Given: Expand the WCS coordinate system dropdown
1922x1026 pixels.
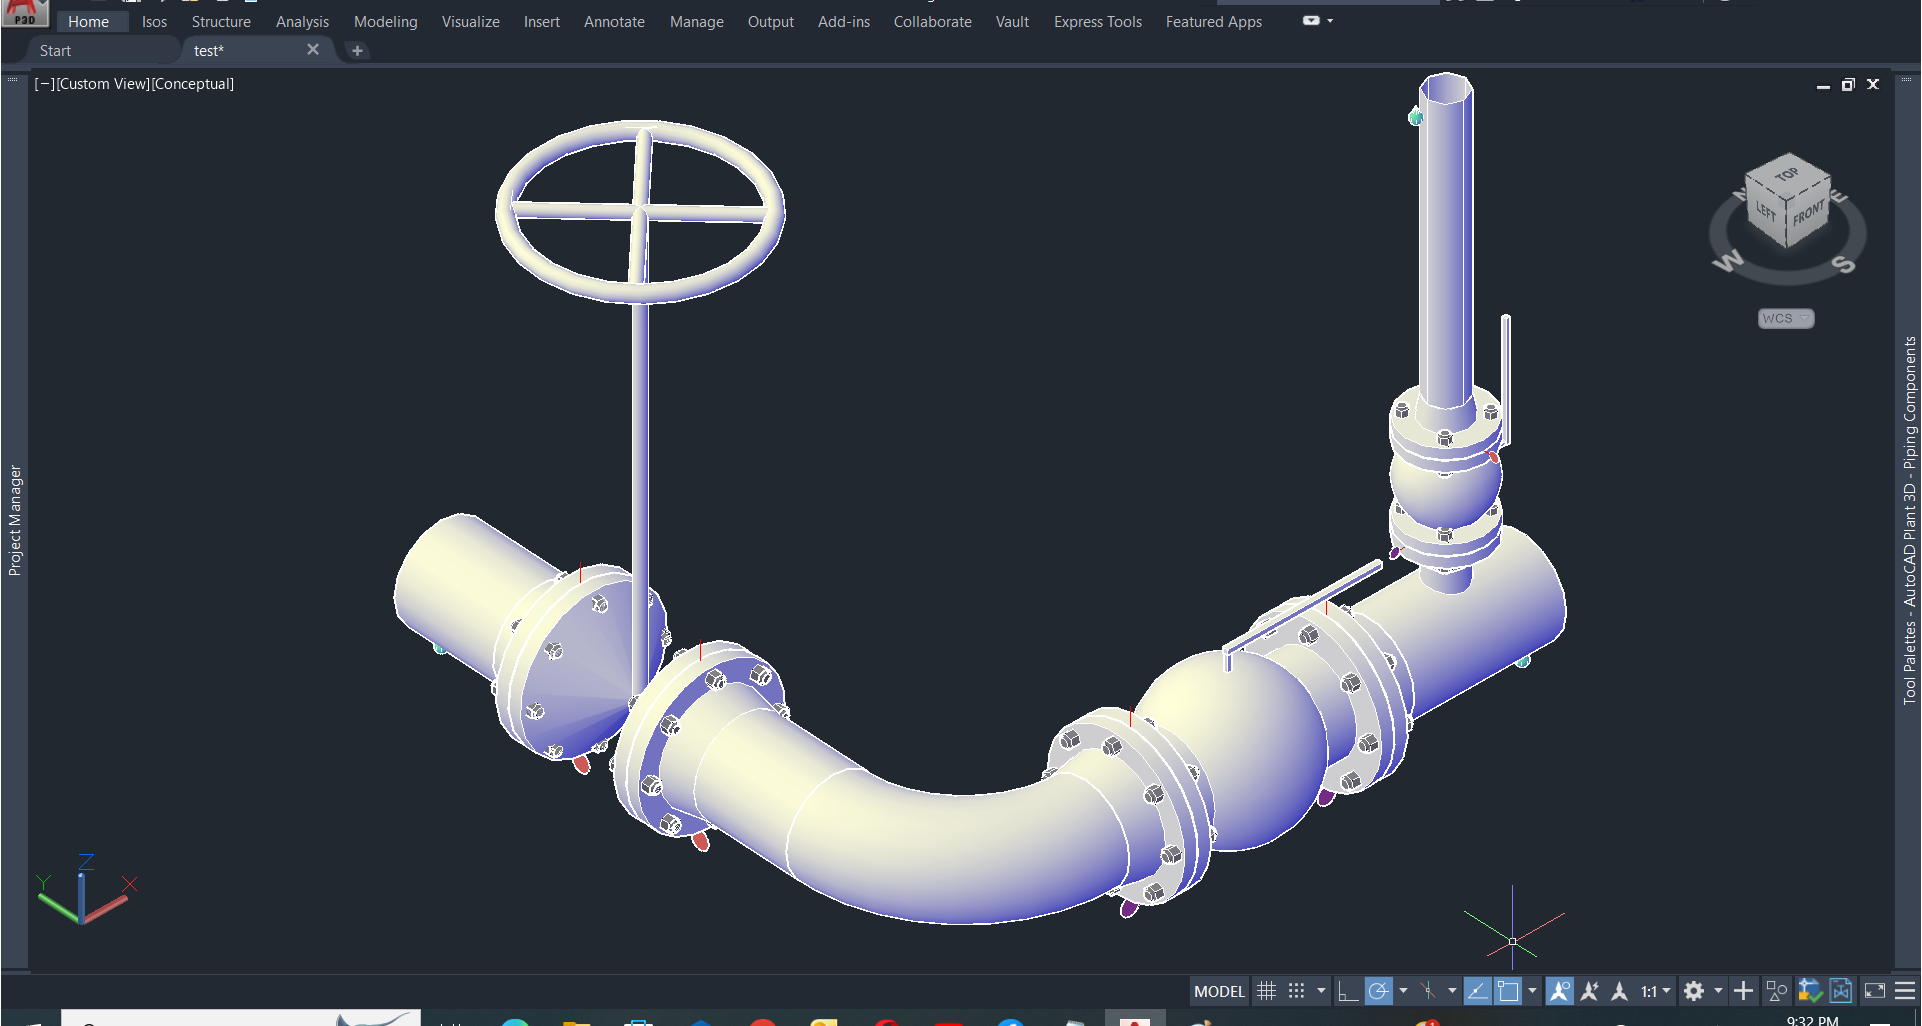Looking at the screenshot, I should coord(1786,319).
